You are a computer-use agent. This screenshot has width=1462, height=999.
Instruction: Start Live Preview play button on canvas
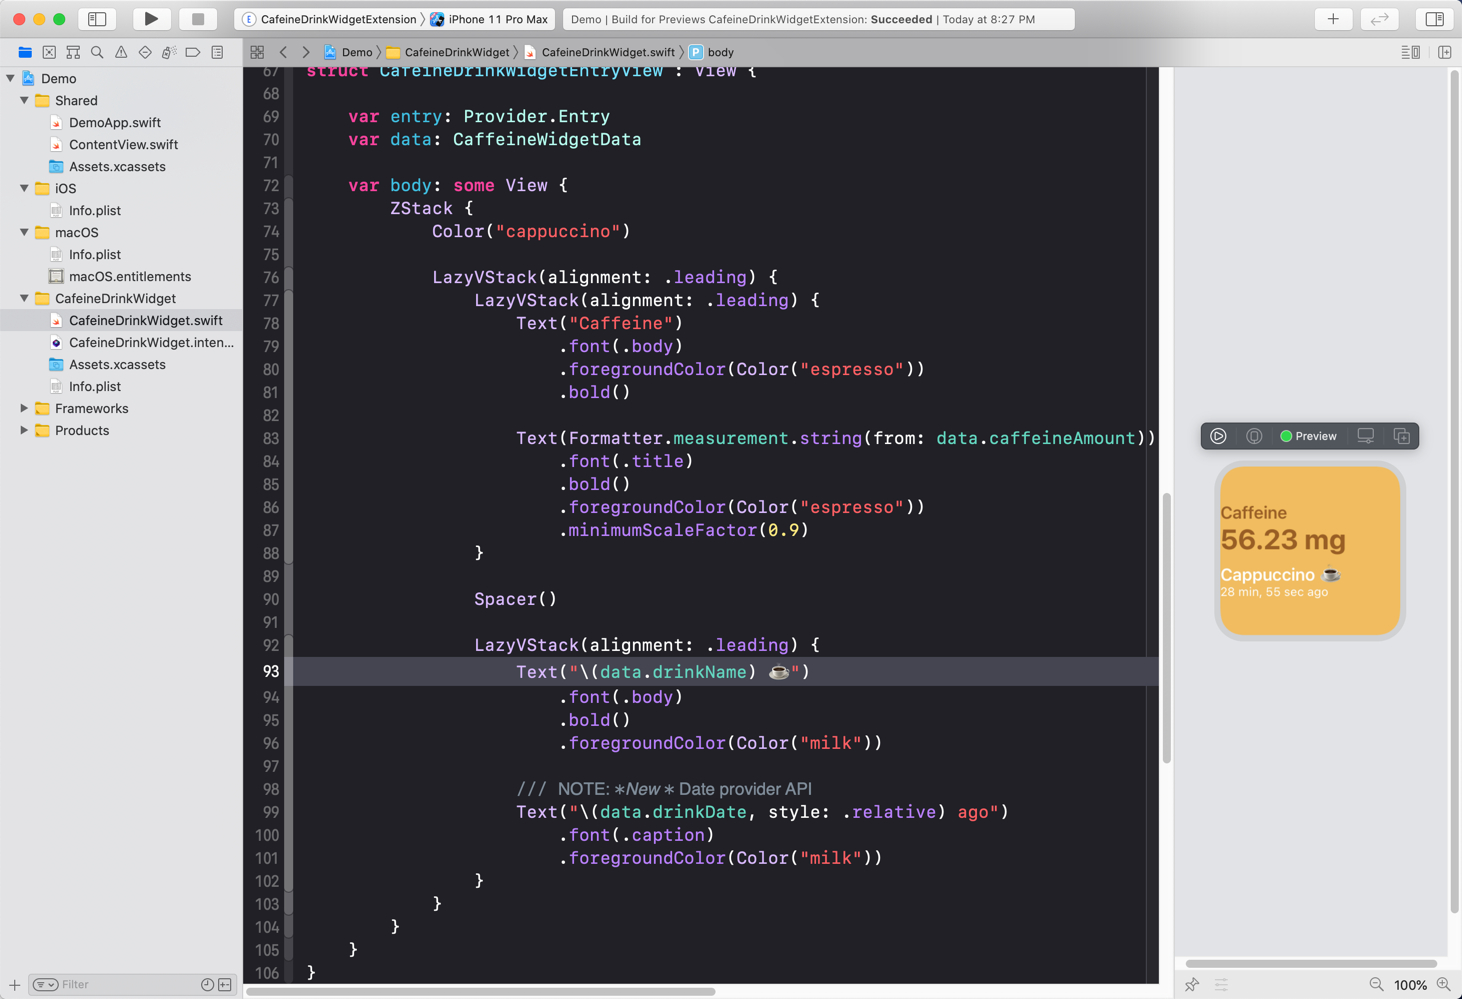[1218, 436]
